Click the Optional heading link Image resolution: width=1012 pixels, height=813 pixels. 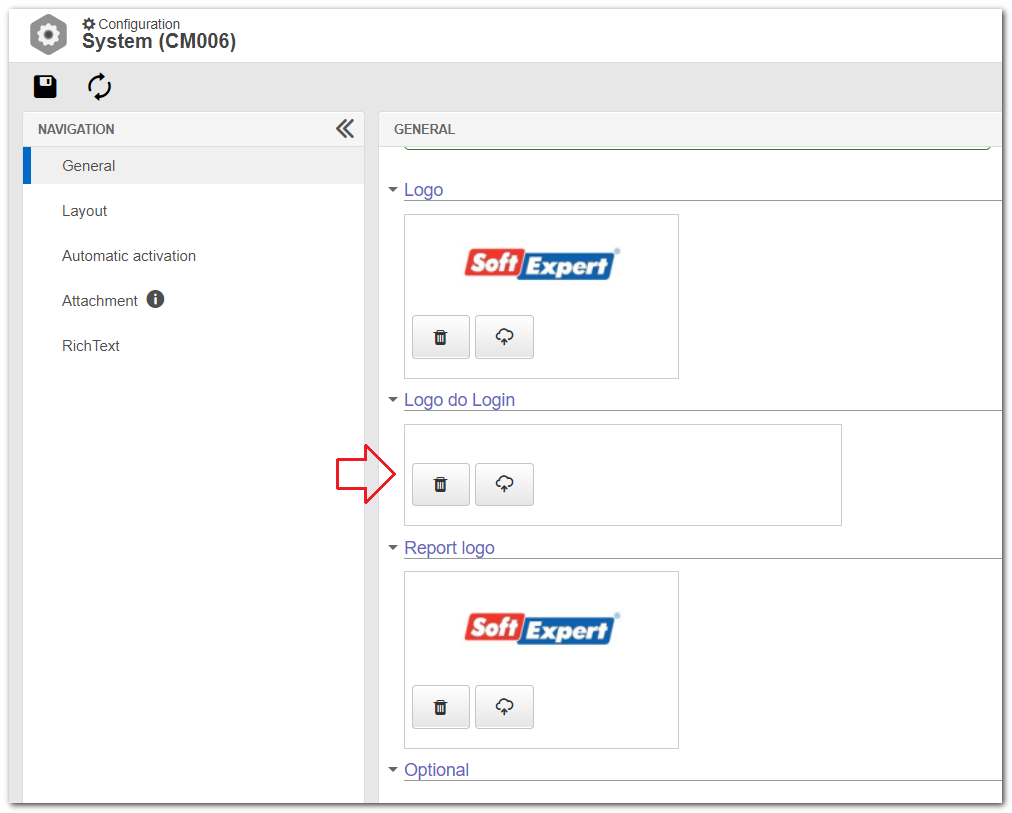click(x=436, y=770)
